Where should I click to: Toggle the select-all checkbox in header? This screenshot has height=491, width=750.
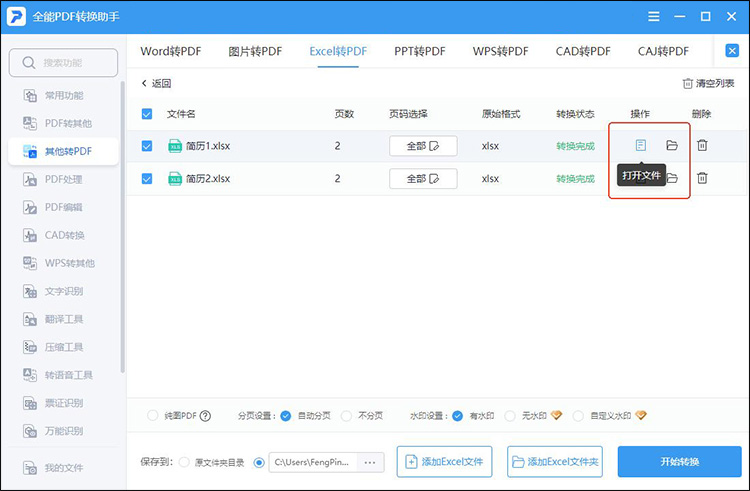tap(147, 114)
